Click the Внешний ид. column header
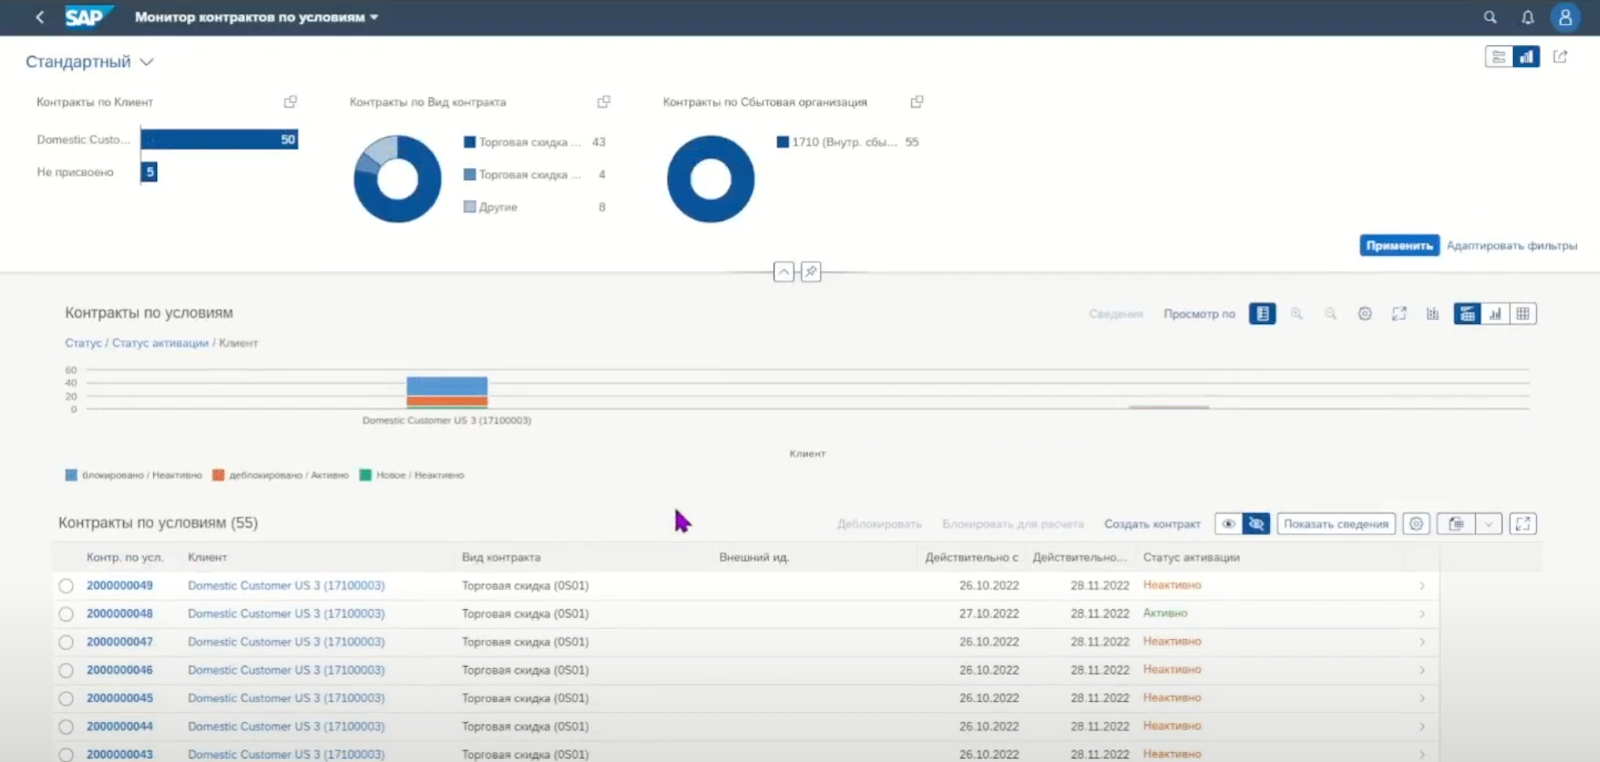 [x=754, y=557]
